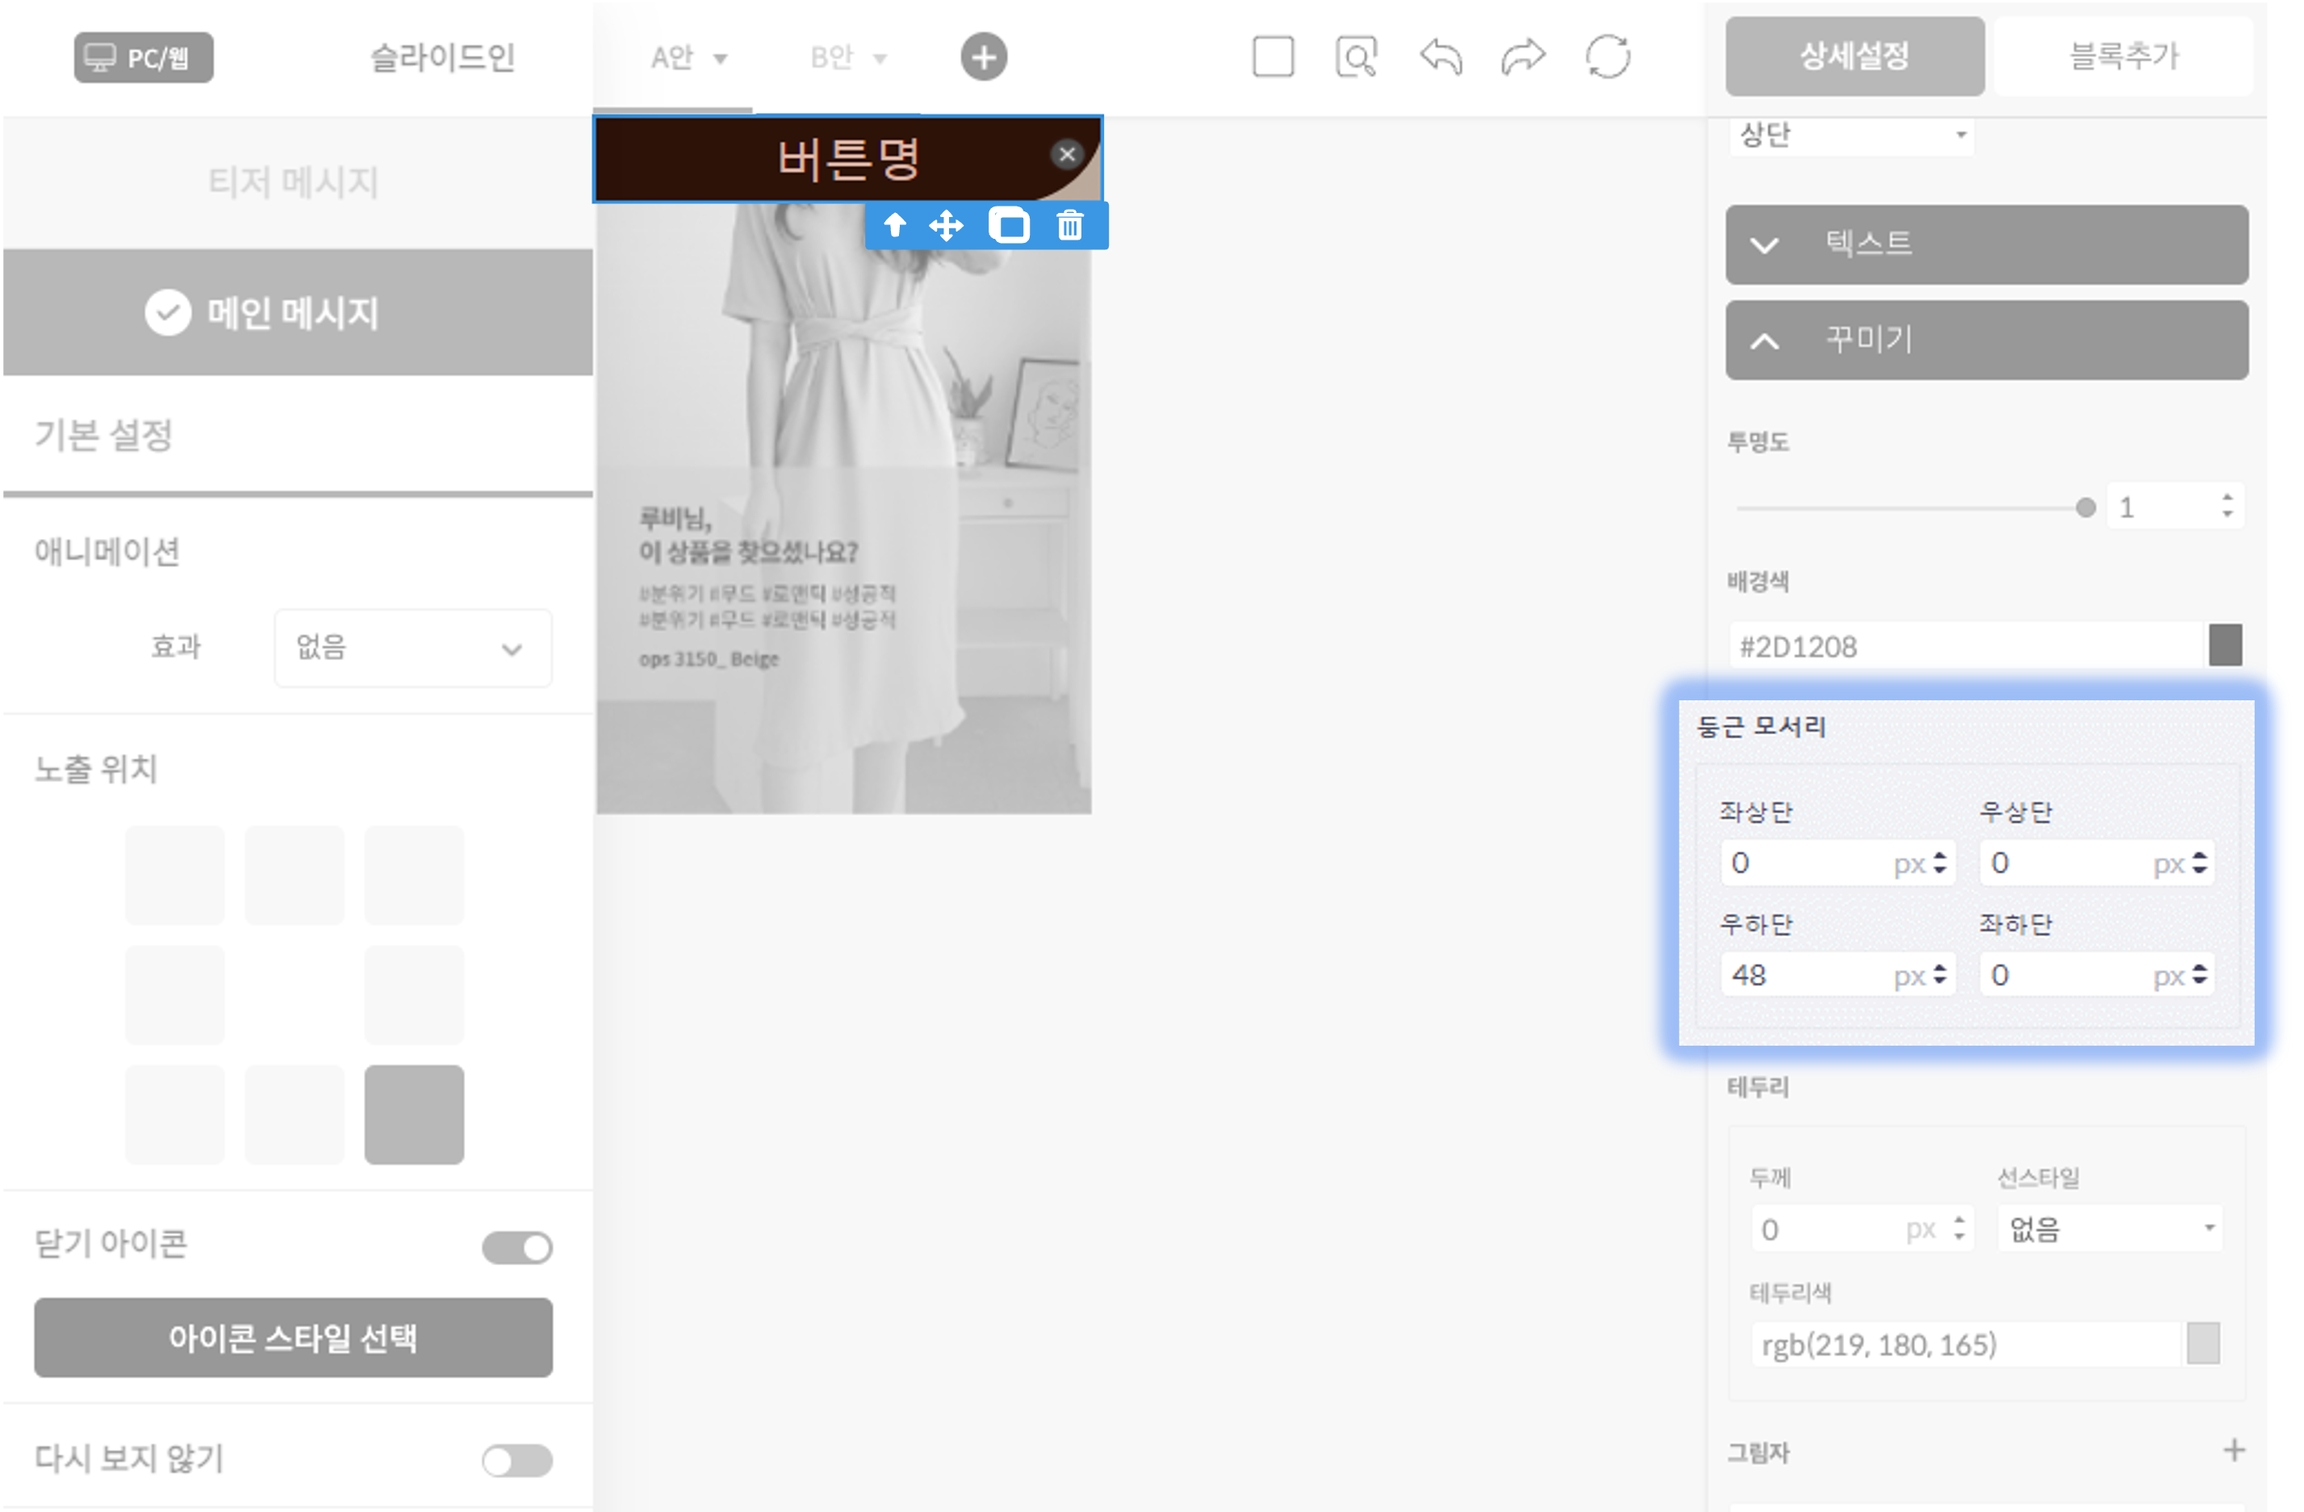Click the preview magnifier icon
2304x1512 pixels.
click(1355, 57)
